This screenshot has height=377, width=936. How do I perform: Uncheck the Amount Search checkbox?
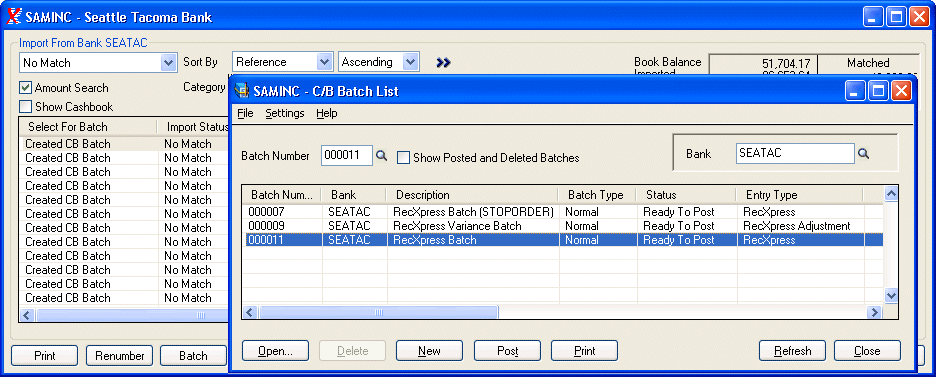(25, 88)
